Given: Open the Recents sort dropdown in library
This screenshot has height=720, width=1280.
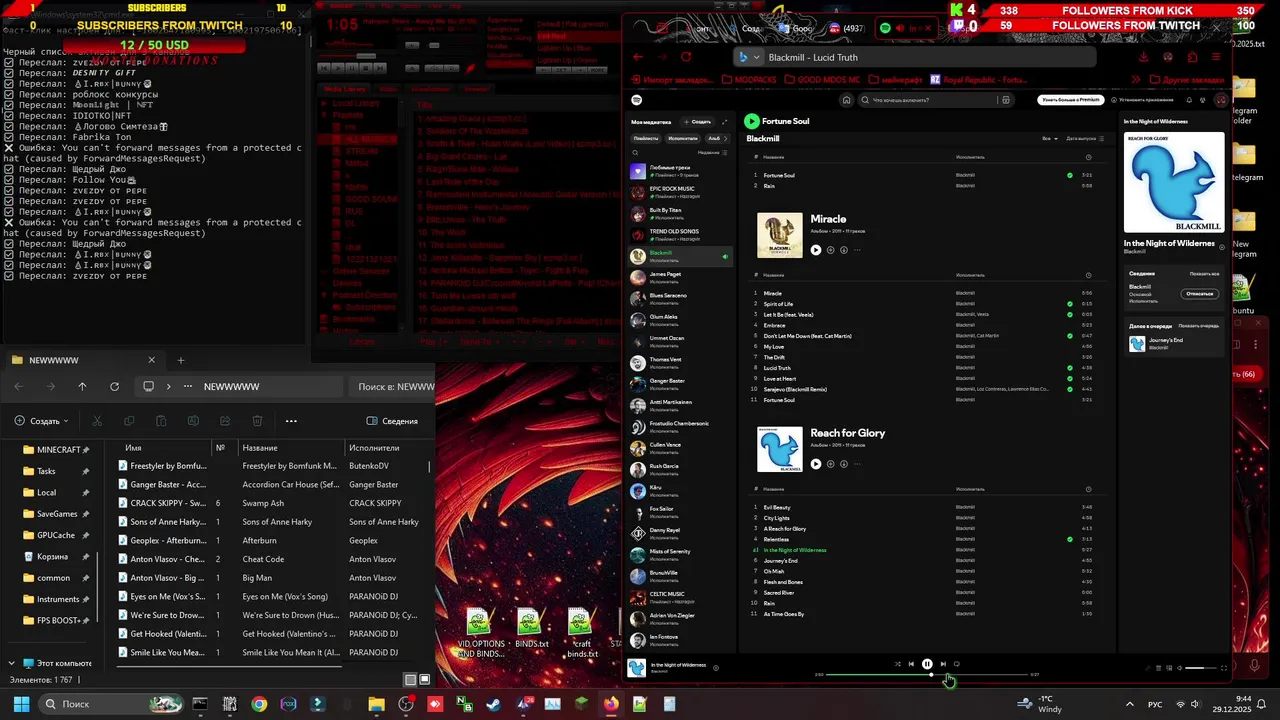Looking at the screenshot, I should click(x=712, y=152).
